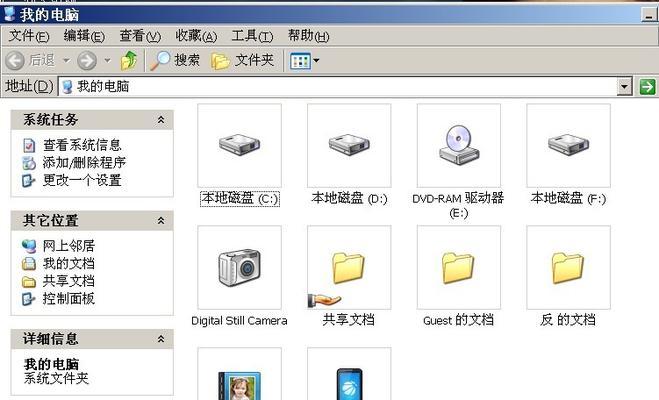659x400 pixels.
Task: Click the 本地磁盘 (C:) label text
Action: (240, 198)
